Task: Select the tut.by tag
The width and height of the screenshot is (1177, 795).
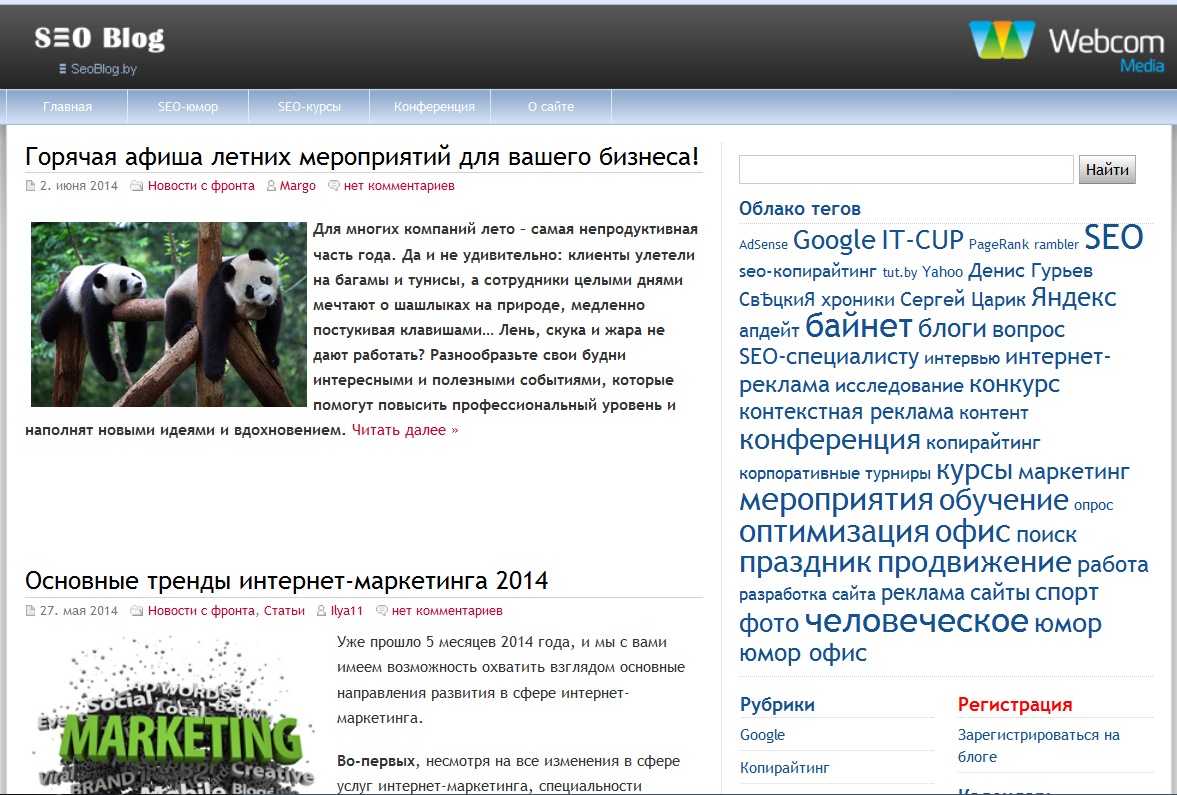Action: (900, 272)
